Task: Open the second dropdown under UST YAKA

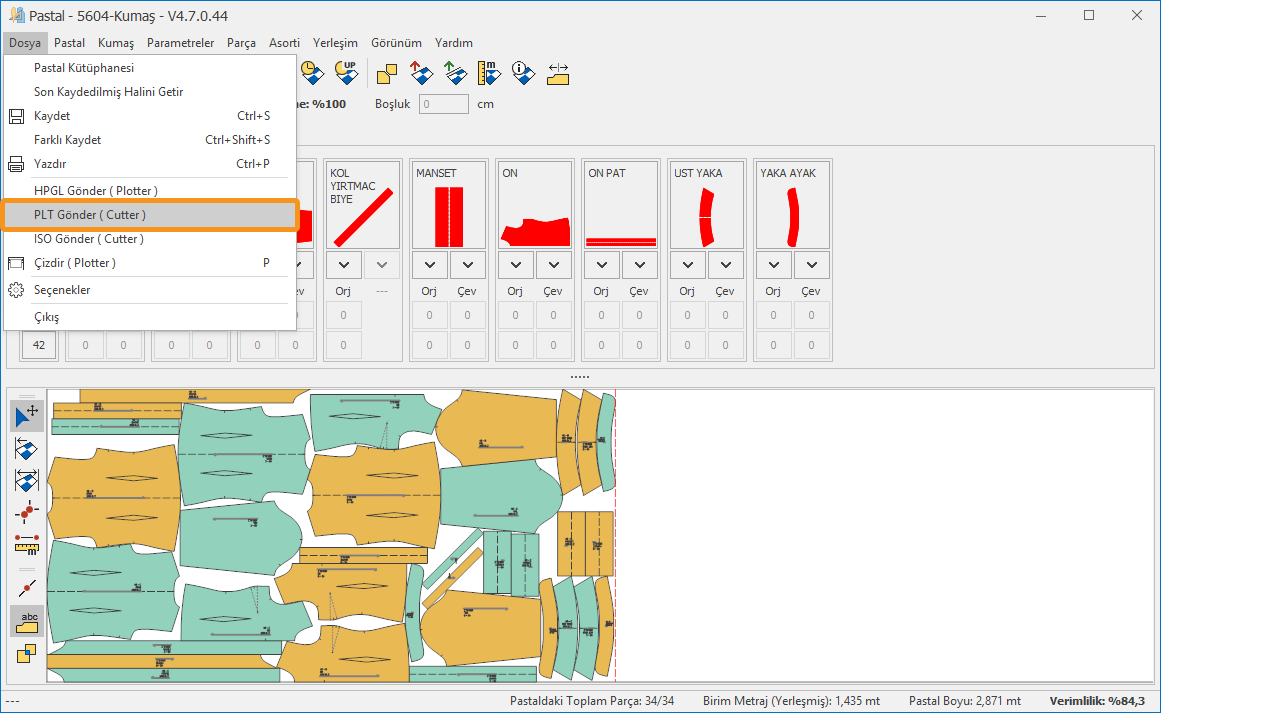Action: click(x=726, y=265)
